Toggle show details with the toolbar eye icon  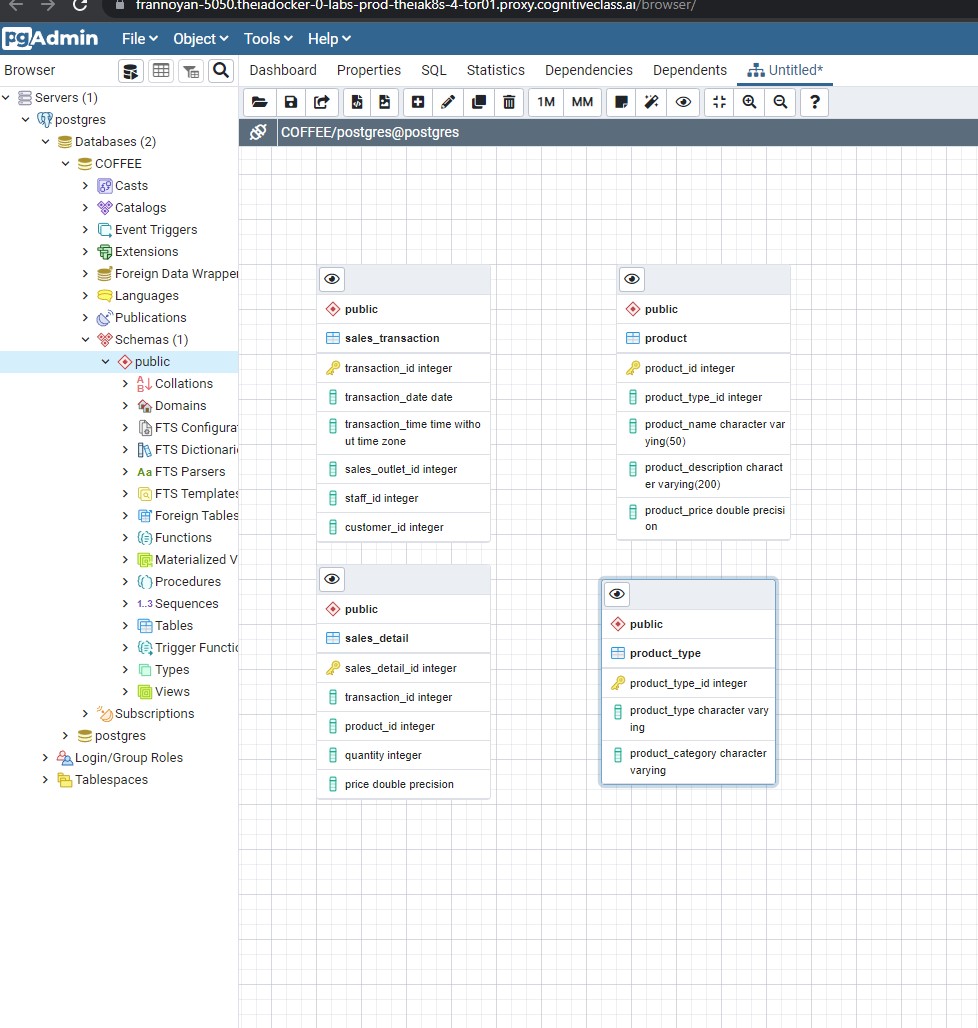(x=683, y=102)
